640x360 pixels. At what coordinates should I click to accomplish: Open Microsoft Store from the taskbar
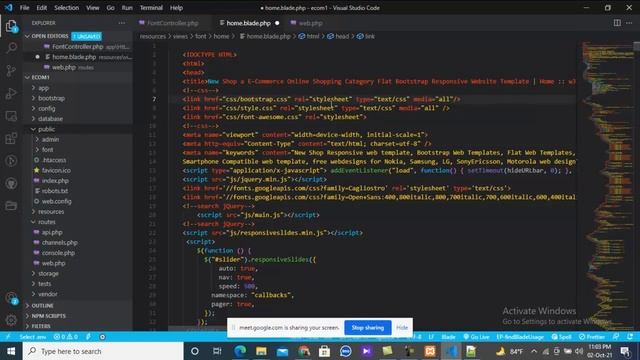pos(324,351)
